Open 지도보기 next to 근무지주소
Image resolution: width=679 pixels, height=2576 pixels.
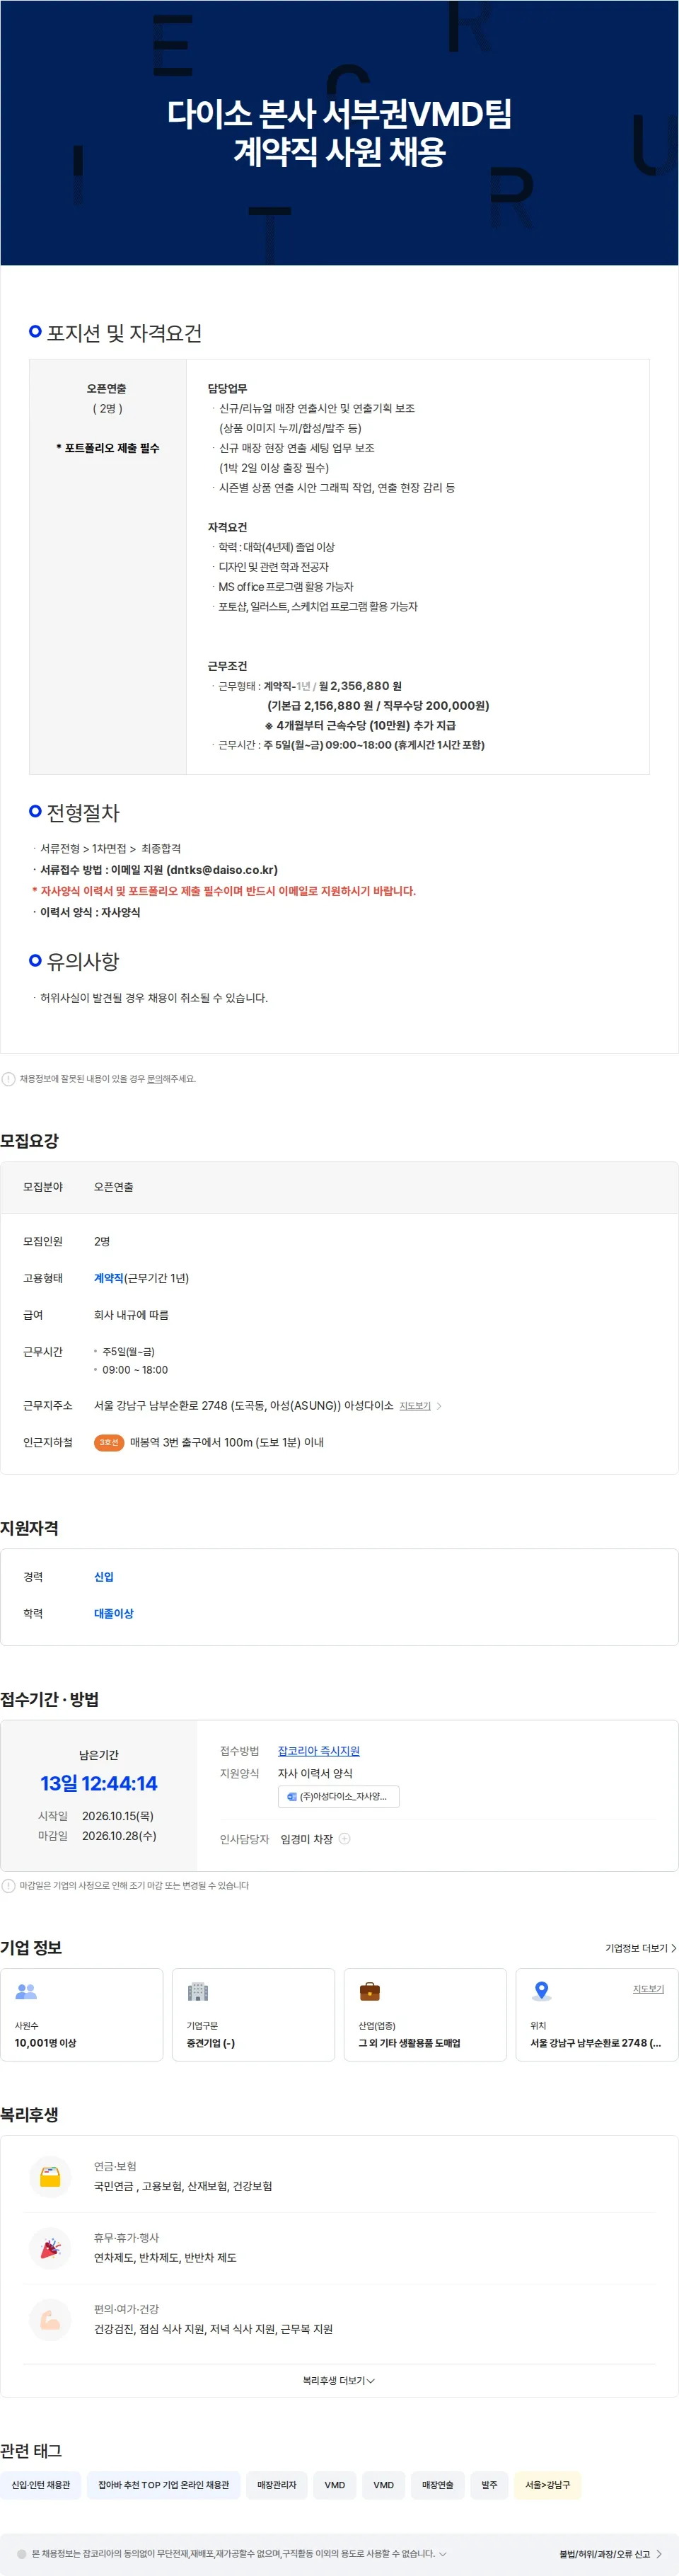click(x=415, y=1406)
